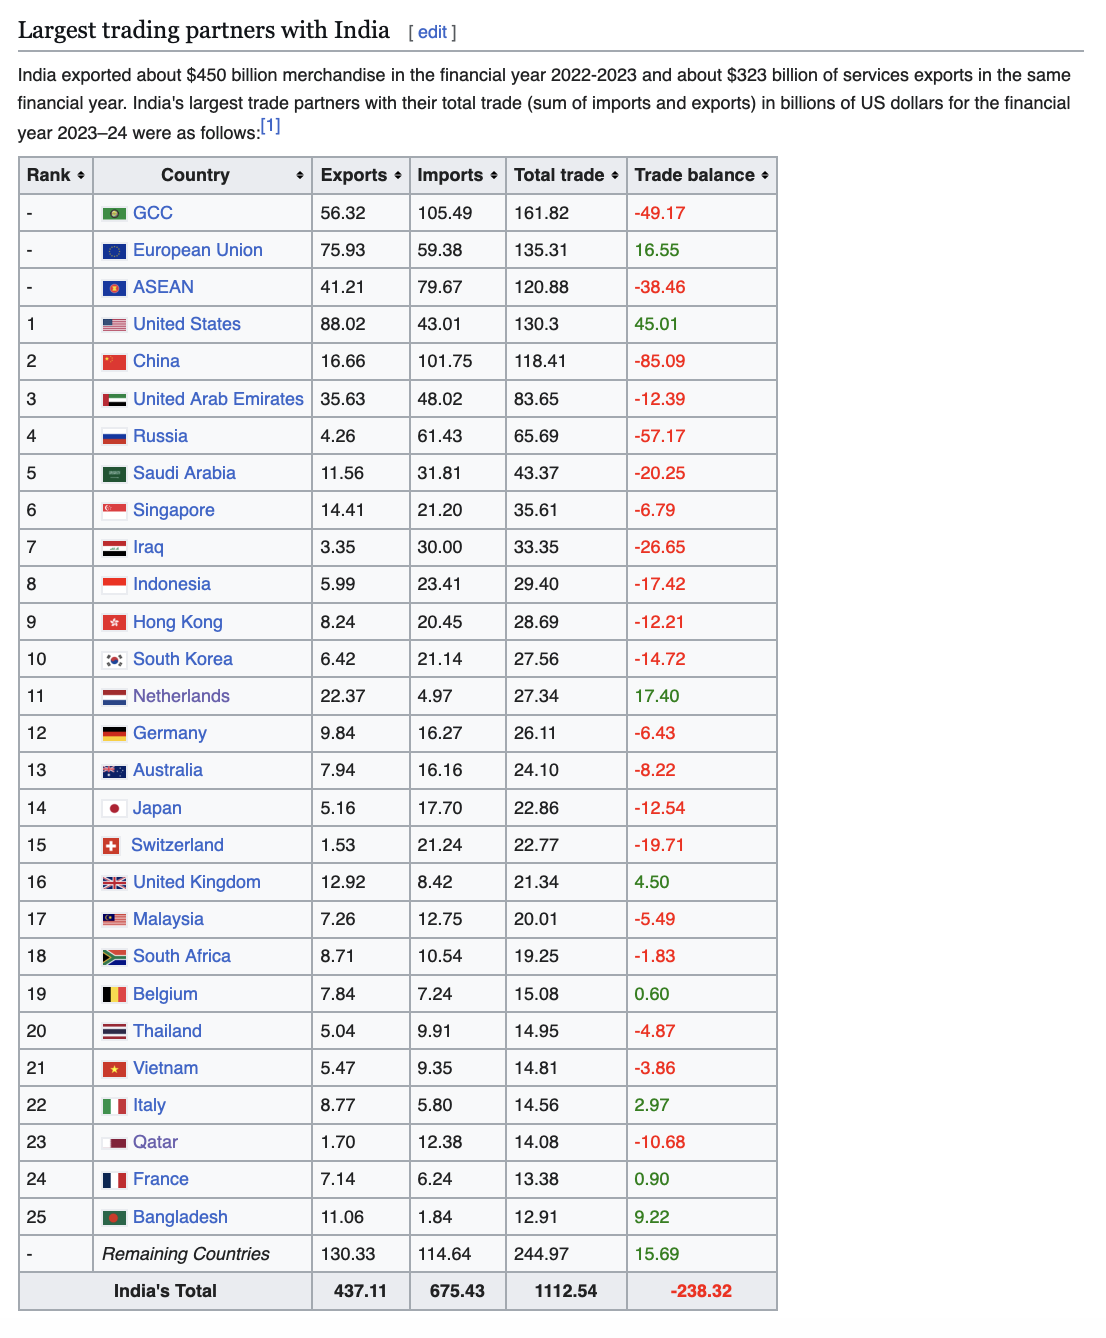Follow the China country link
The height and width of the screenshot is (1338, 1106).
point(156,361)
